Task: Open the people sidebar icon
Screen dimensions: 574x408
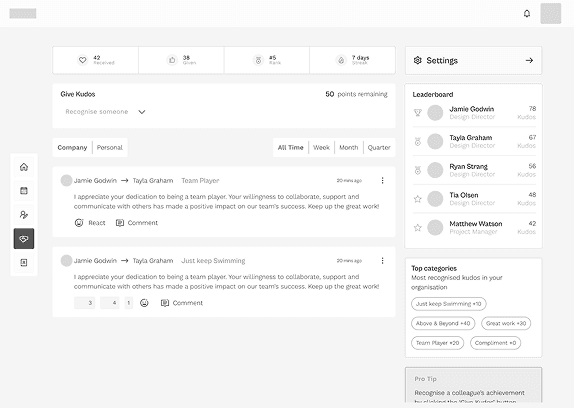Action: click(x=24, y=215)
